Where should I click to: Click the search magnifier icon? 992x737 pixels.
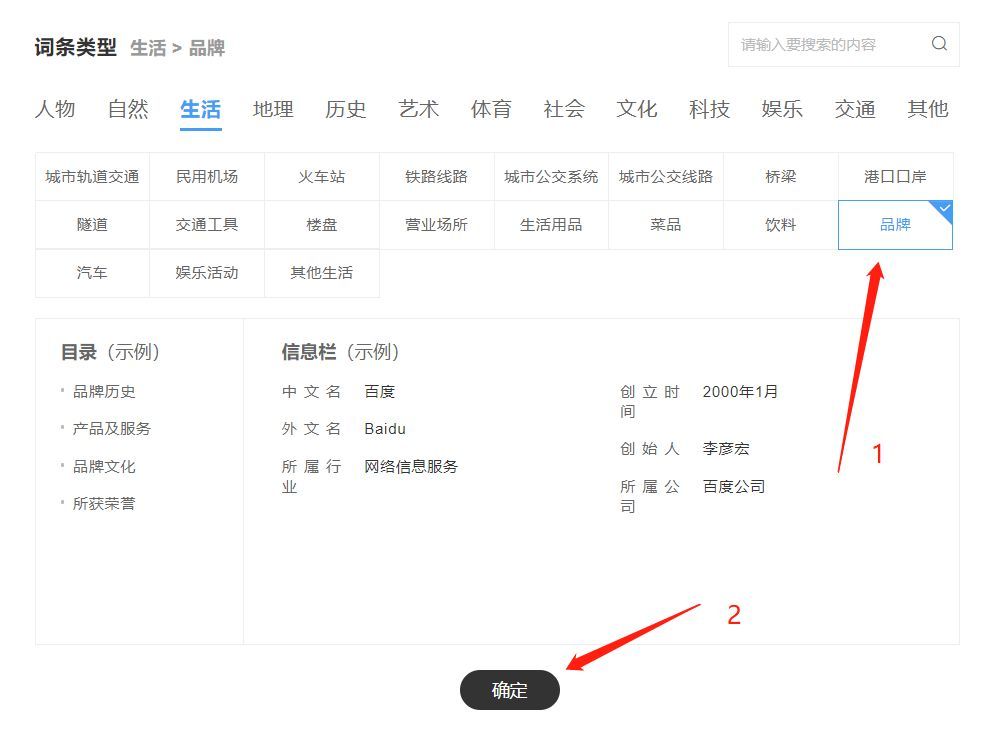tap(938, 44)
